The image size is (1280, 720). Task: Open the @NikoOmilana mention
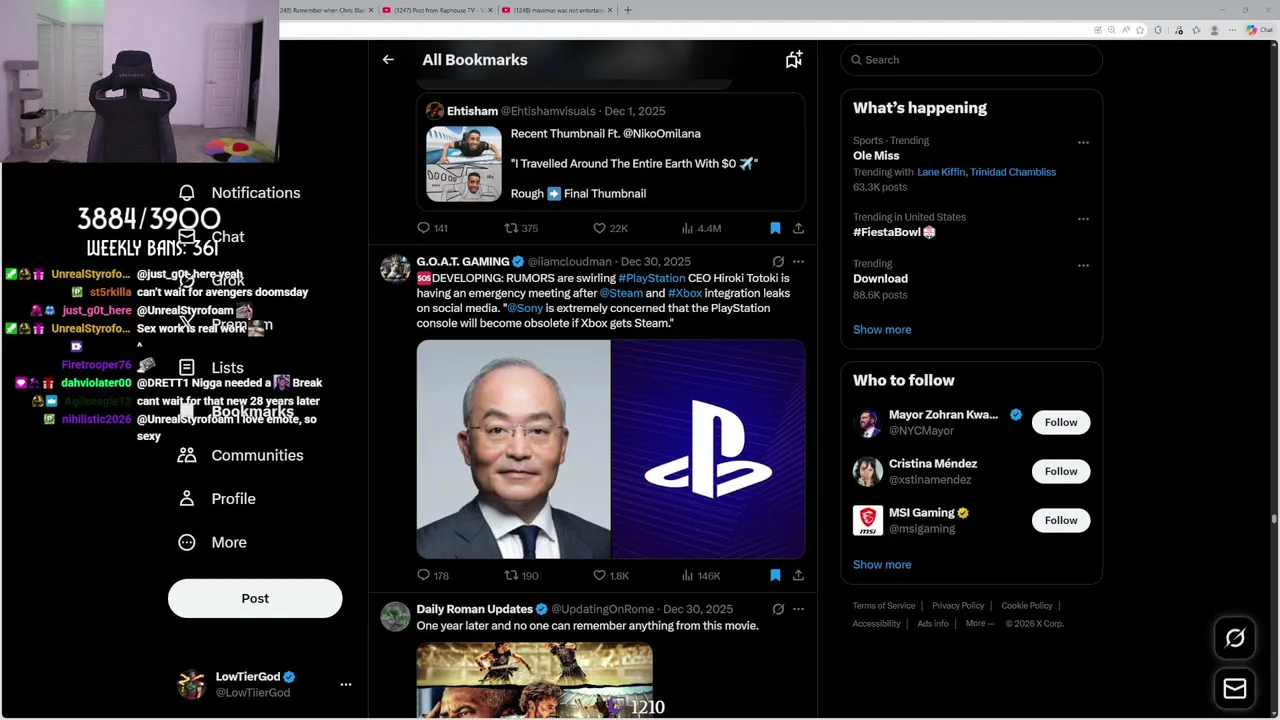(x=662, y=133)
